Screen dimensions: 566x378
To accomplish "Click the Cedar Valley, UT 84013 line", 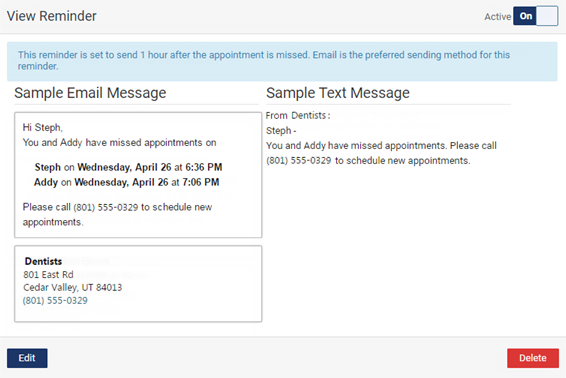I will 73,287.
